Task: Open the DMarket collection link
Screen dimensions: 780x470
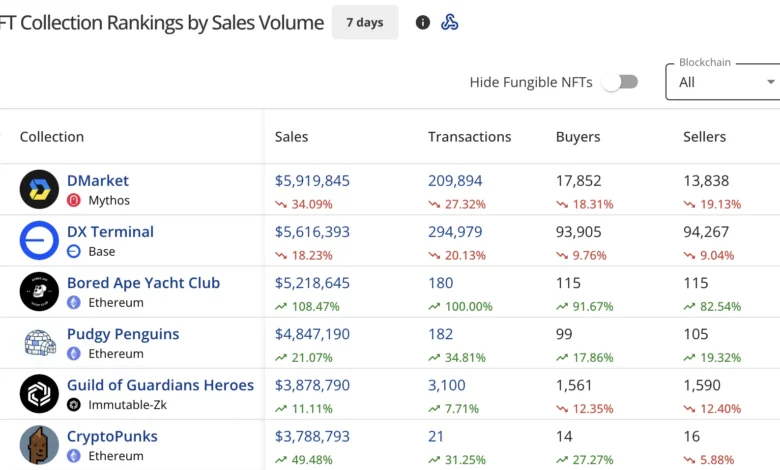Action: point(98,181)
